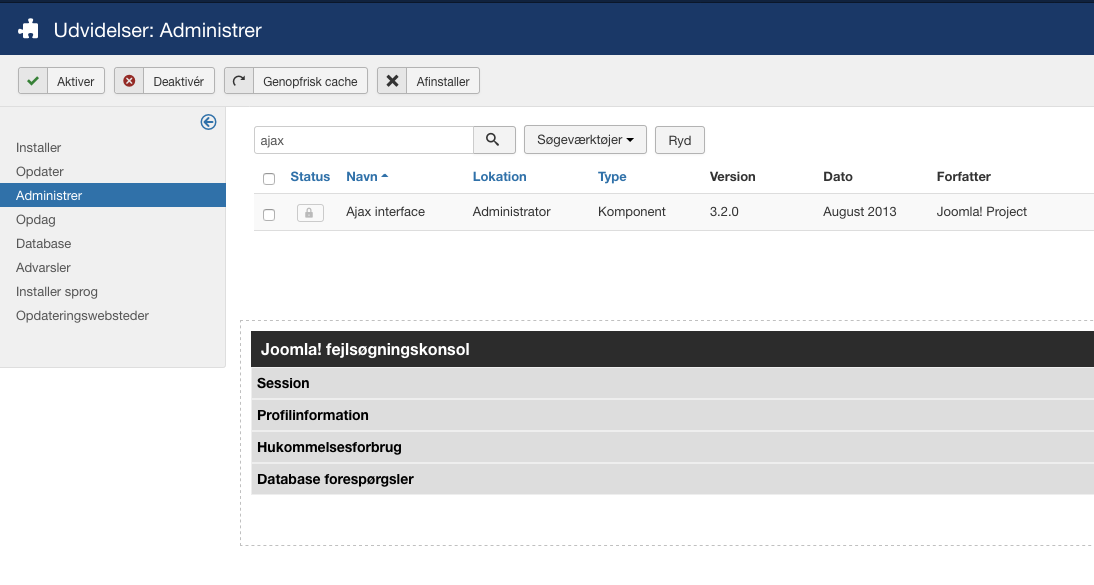The image size is (1094, 585).
Task: Click the search field containing ajax
Action: (x=363, y=140)
